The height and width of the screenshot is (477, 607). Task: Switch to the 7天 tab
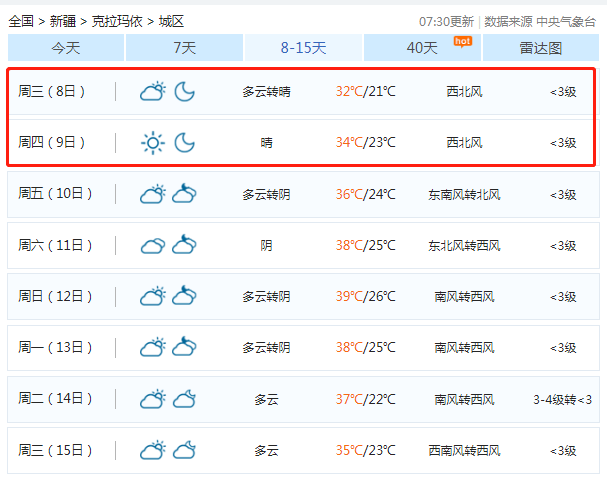click(x=185, y=48)
